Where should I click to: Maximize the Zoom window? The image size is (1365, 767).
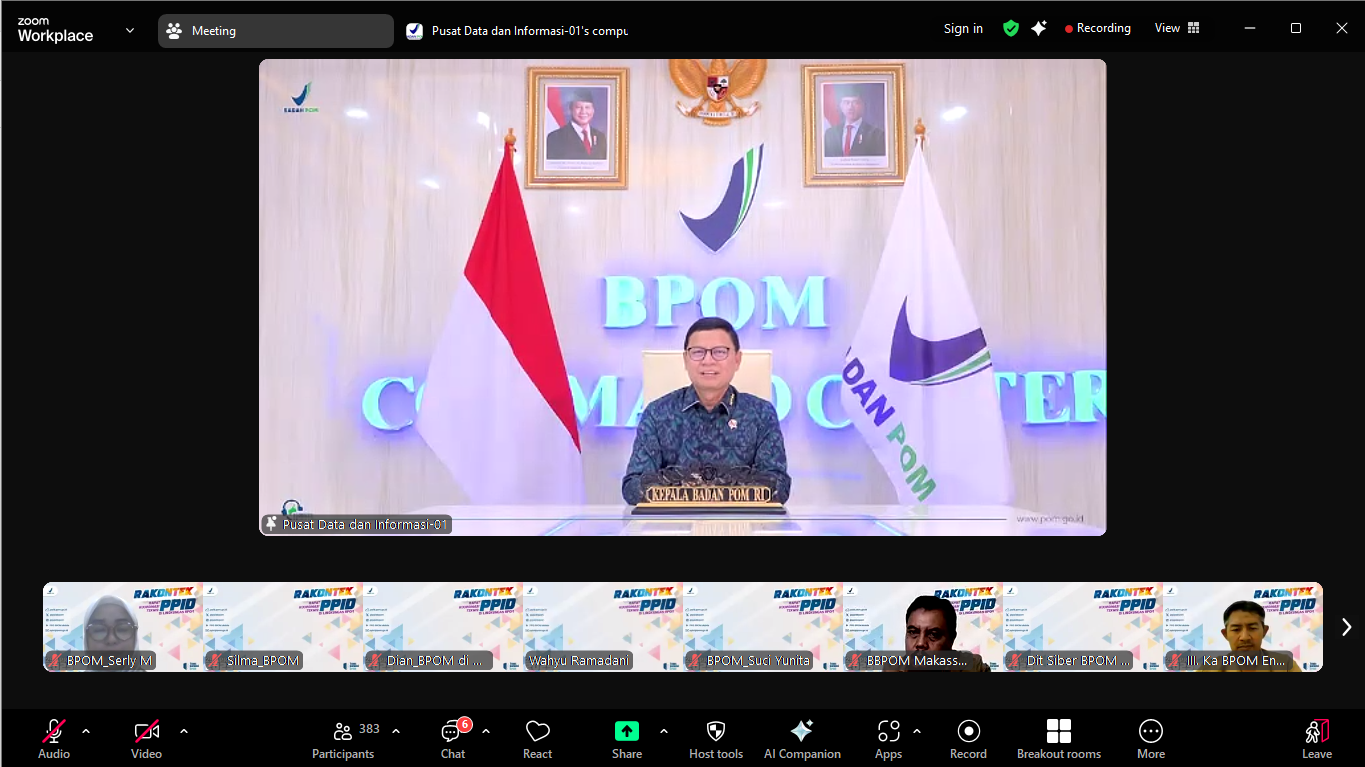pos(1296,28)
